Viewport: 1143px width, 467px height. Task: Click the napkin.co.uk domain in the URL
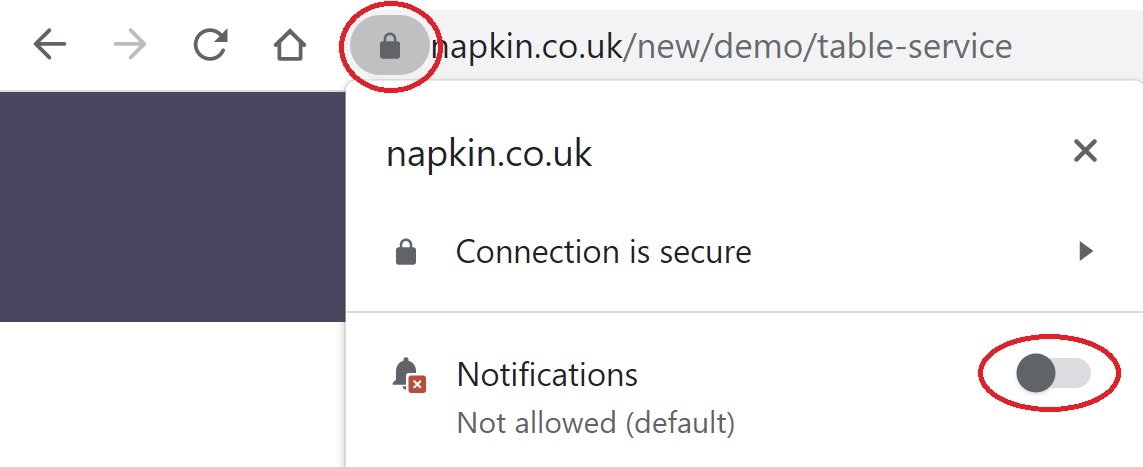[x=530, y=46]
